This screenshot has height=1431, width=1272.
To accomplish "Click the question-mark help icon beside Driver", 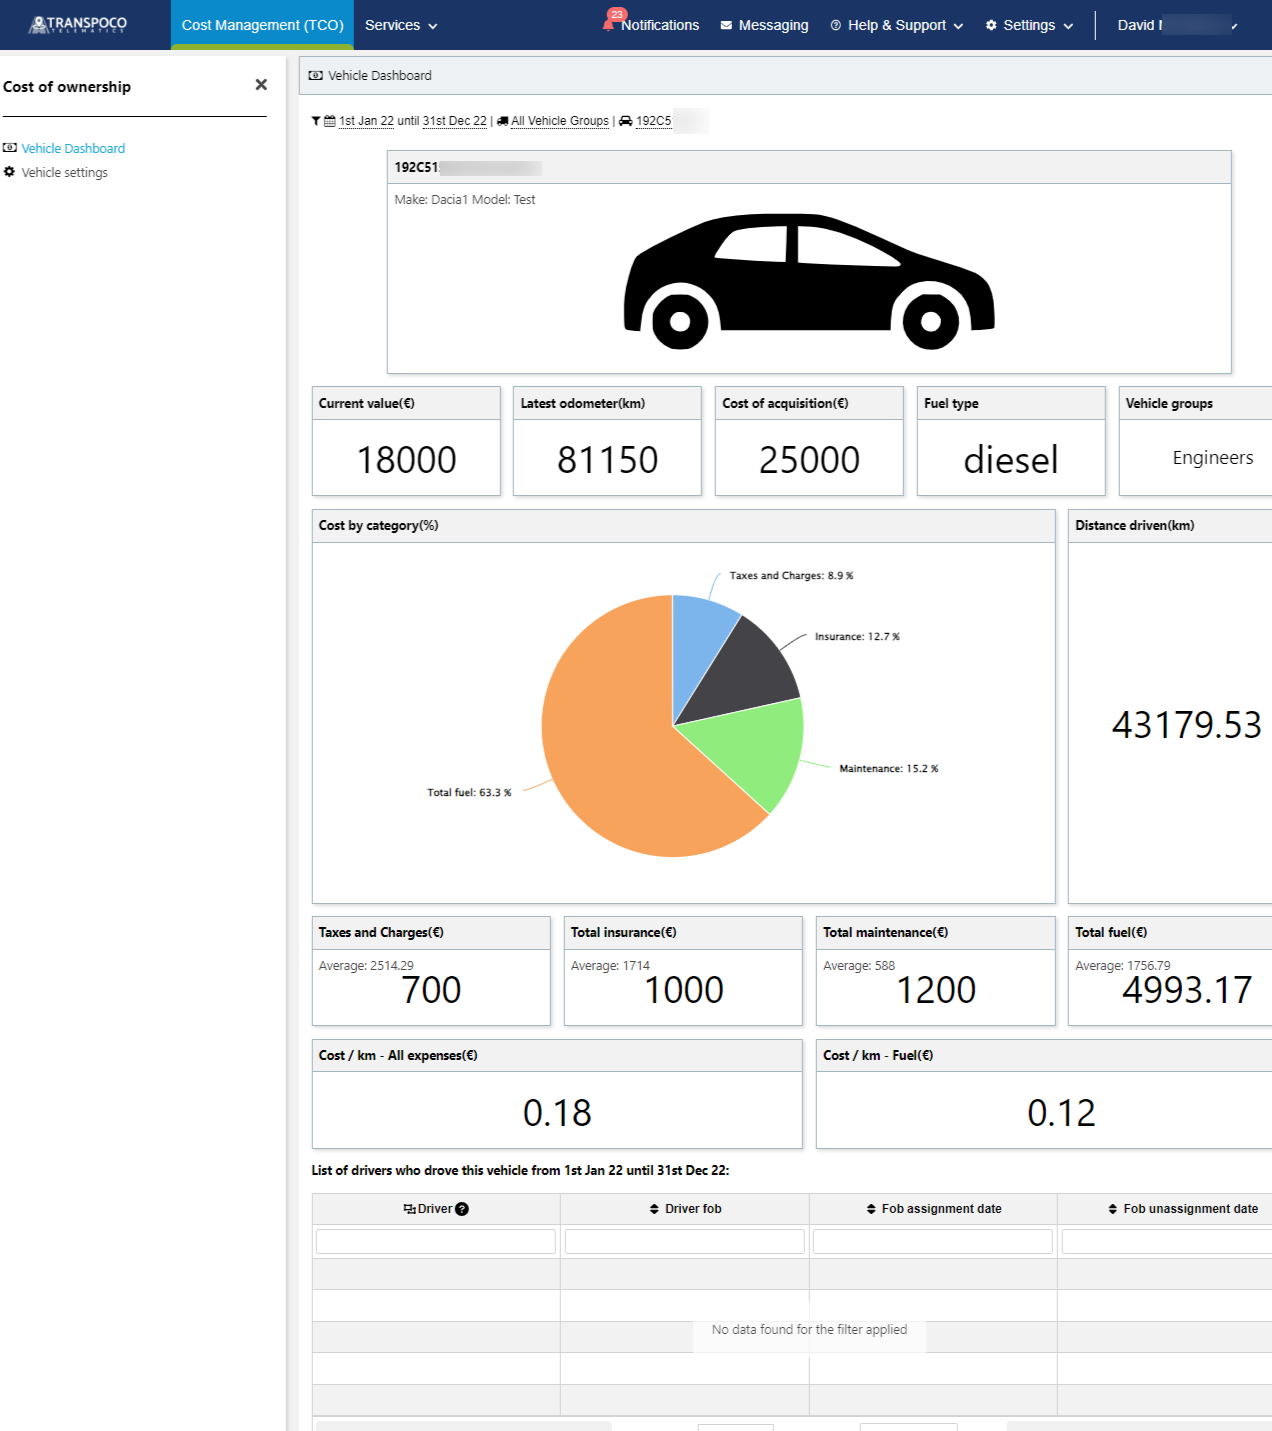I will pos(461,1208).
